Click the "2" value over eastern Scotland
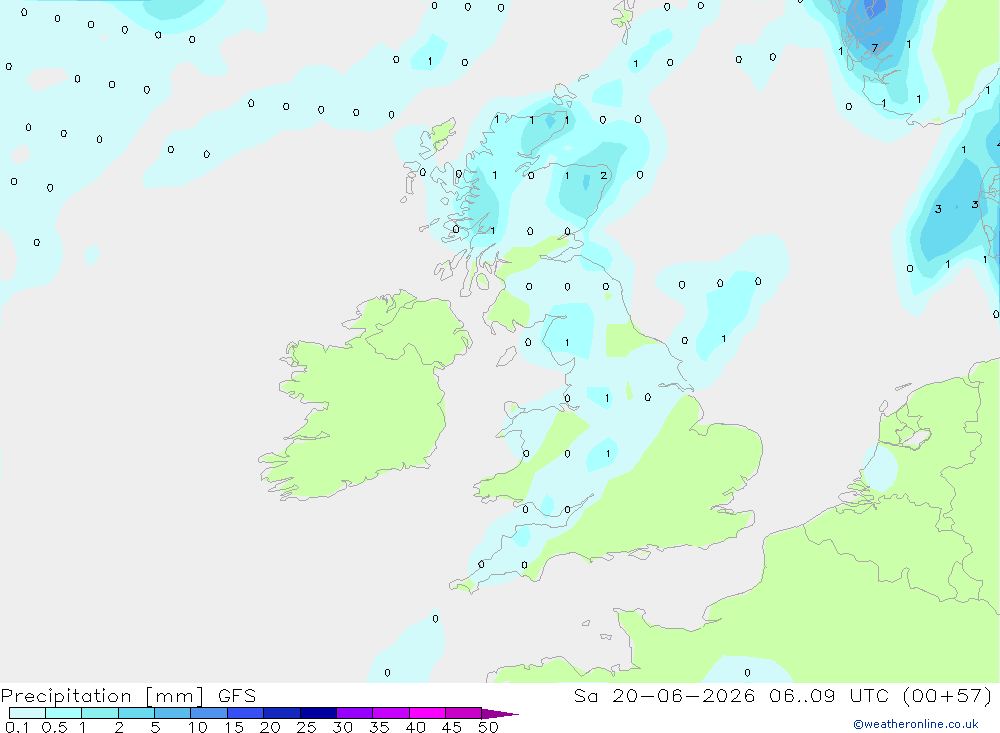Image resolution: width=1000 pixels, height=733 pixels. (x=603, y=175)
